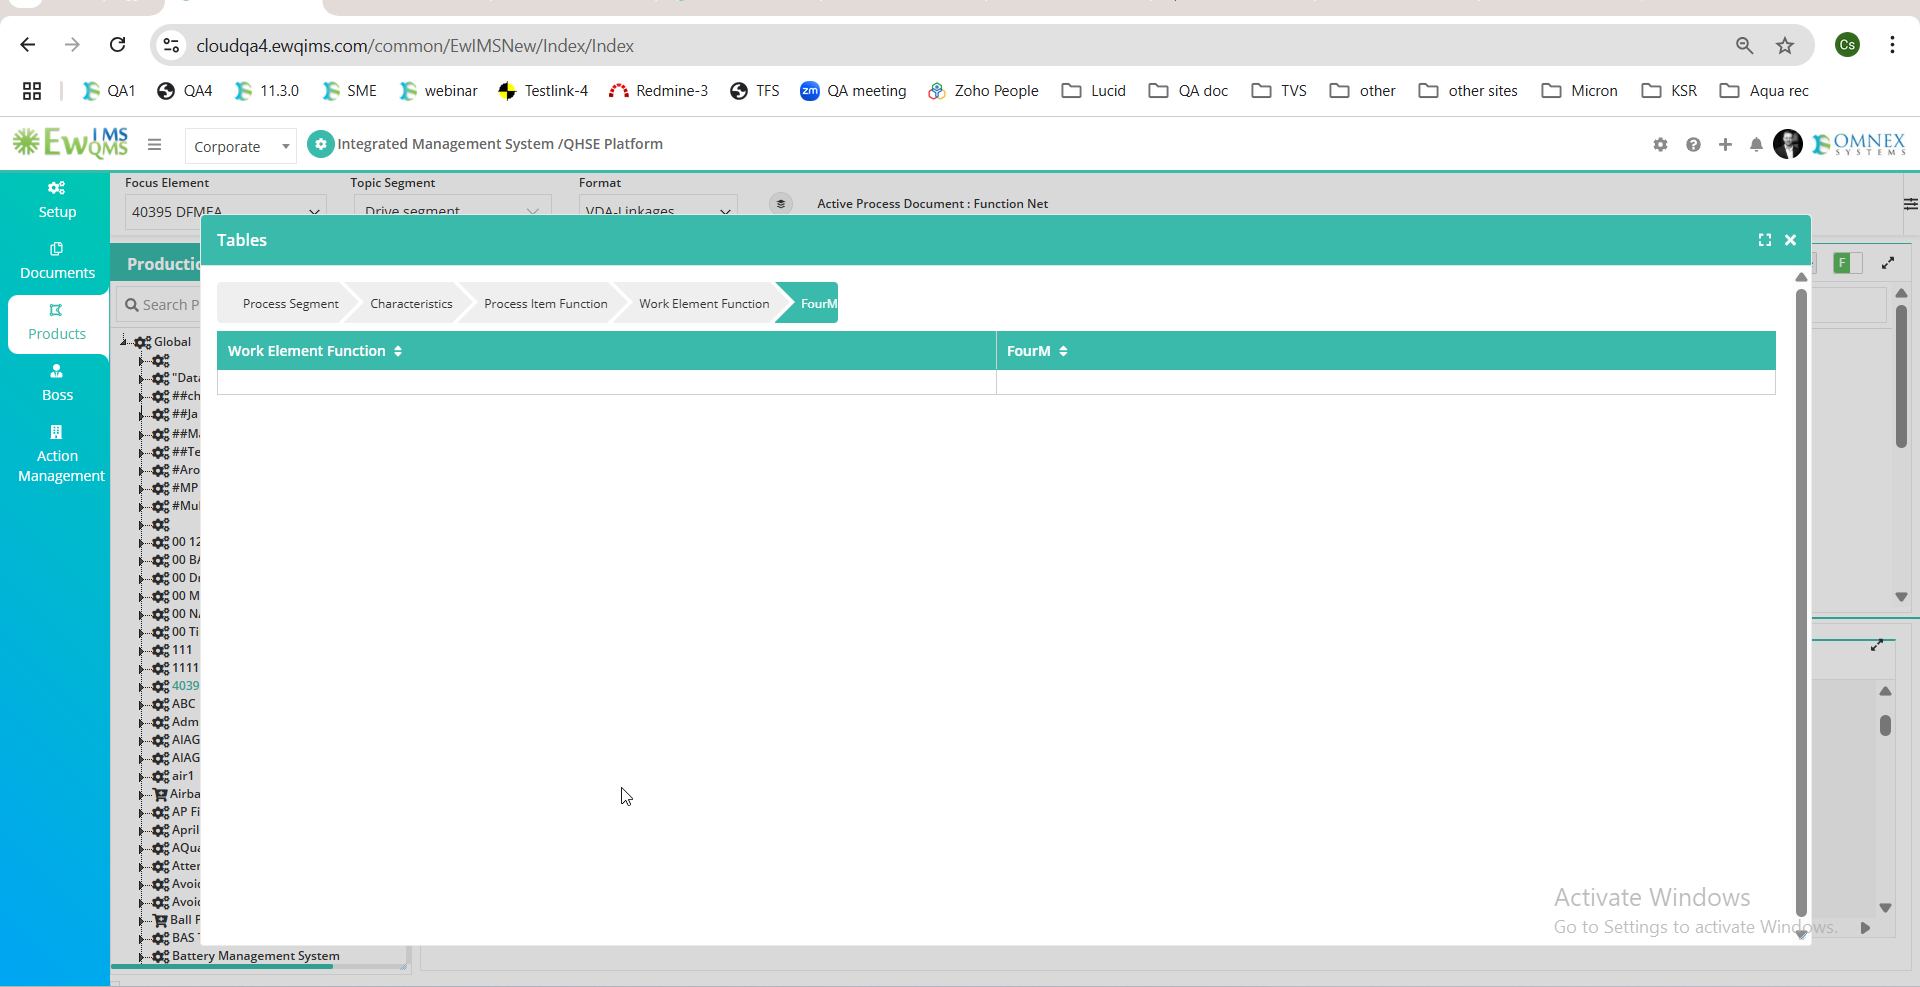Image resolution: width=1920 pixels, height=987 pixels.
Task: Click the lower right panel scrollbar thumb
Action: pos(1885,725)
